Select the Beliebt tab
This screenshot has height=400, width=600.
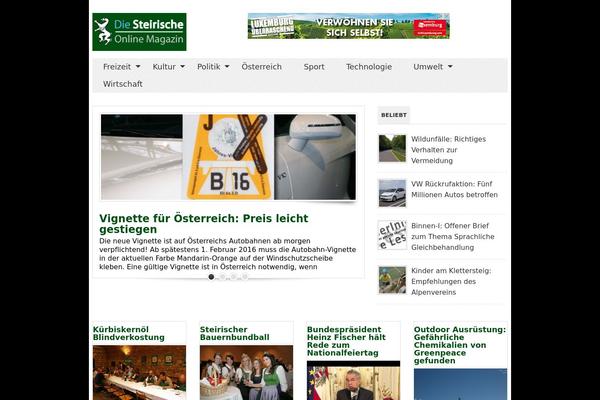coord(394,115)
